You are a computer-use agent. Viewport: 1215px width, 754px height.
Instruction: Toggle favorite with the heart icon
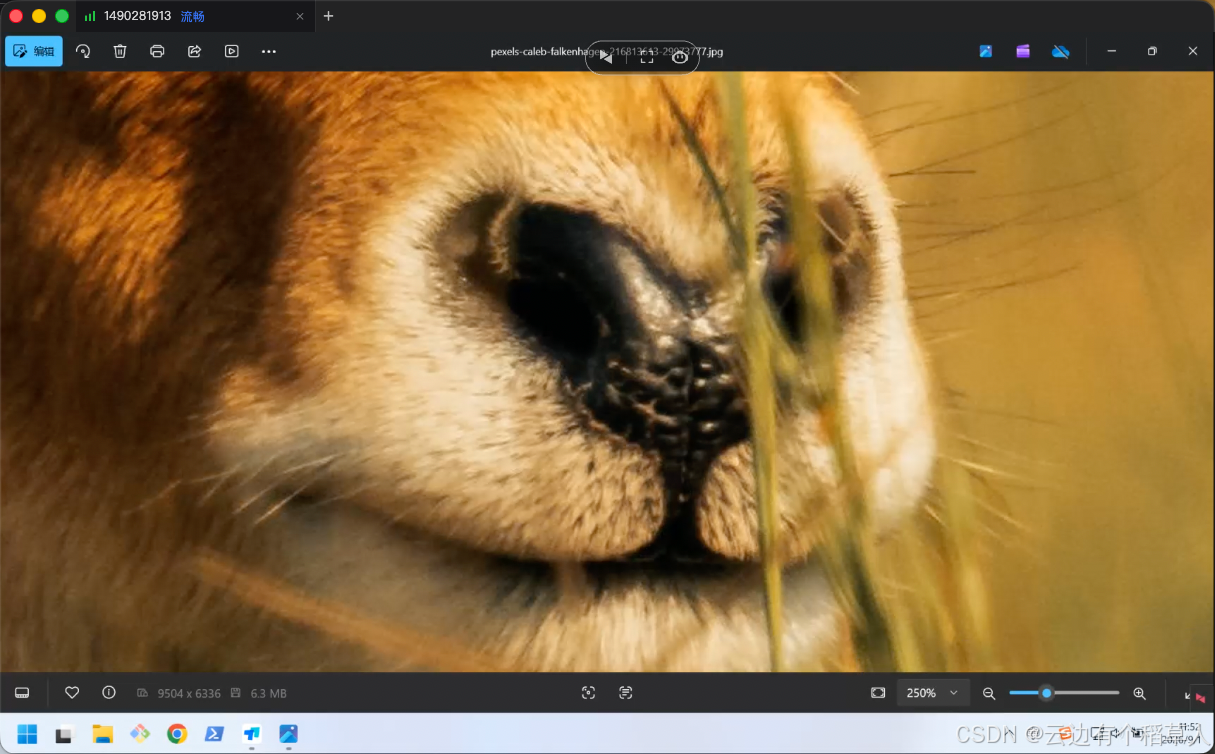click(72, 692)
